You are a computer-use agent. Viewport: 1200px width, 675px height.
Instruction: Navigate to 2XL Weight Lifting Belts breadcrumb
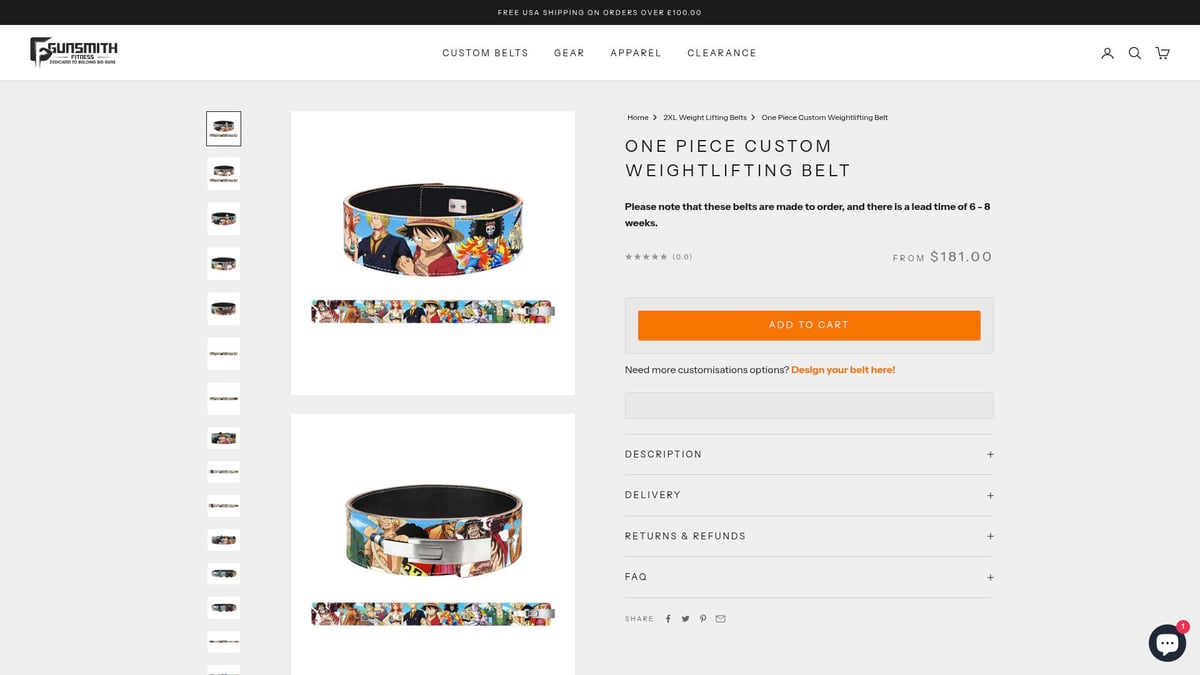704,117
